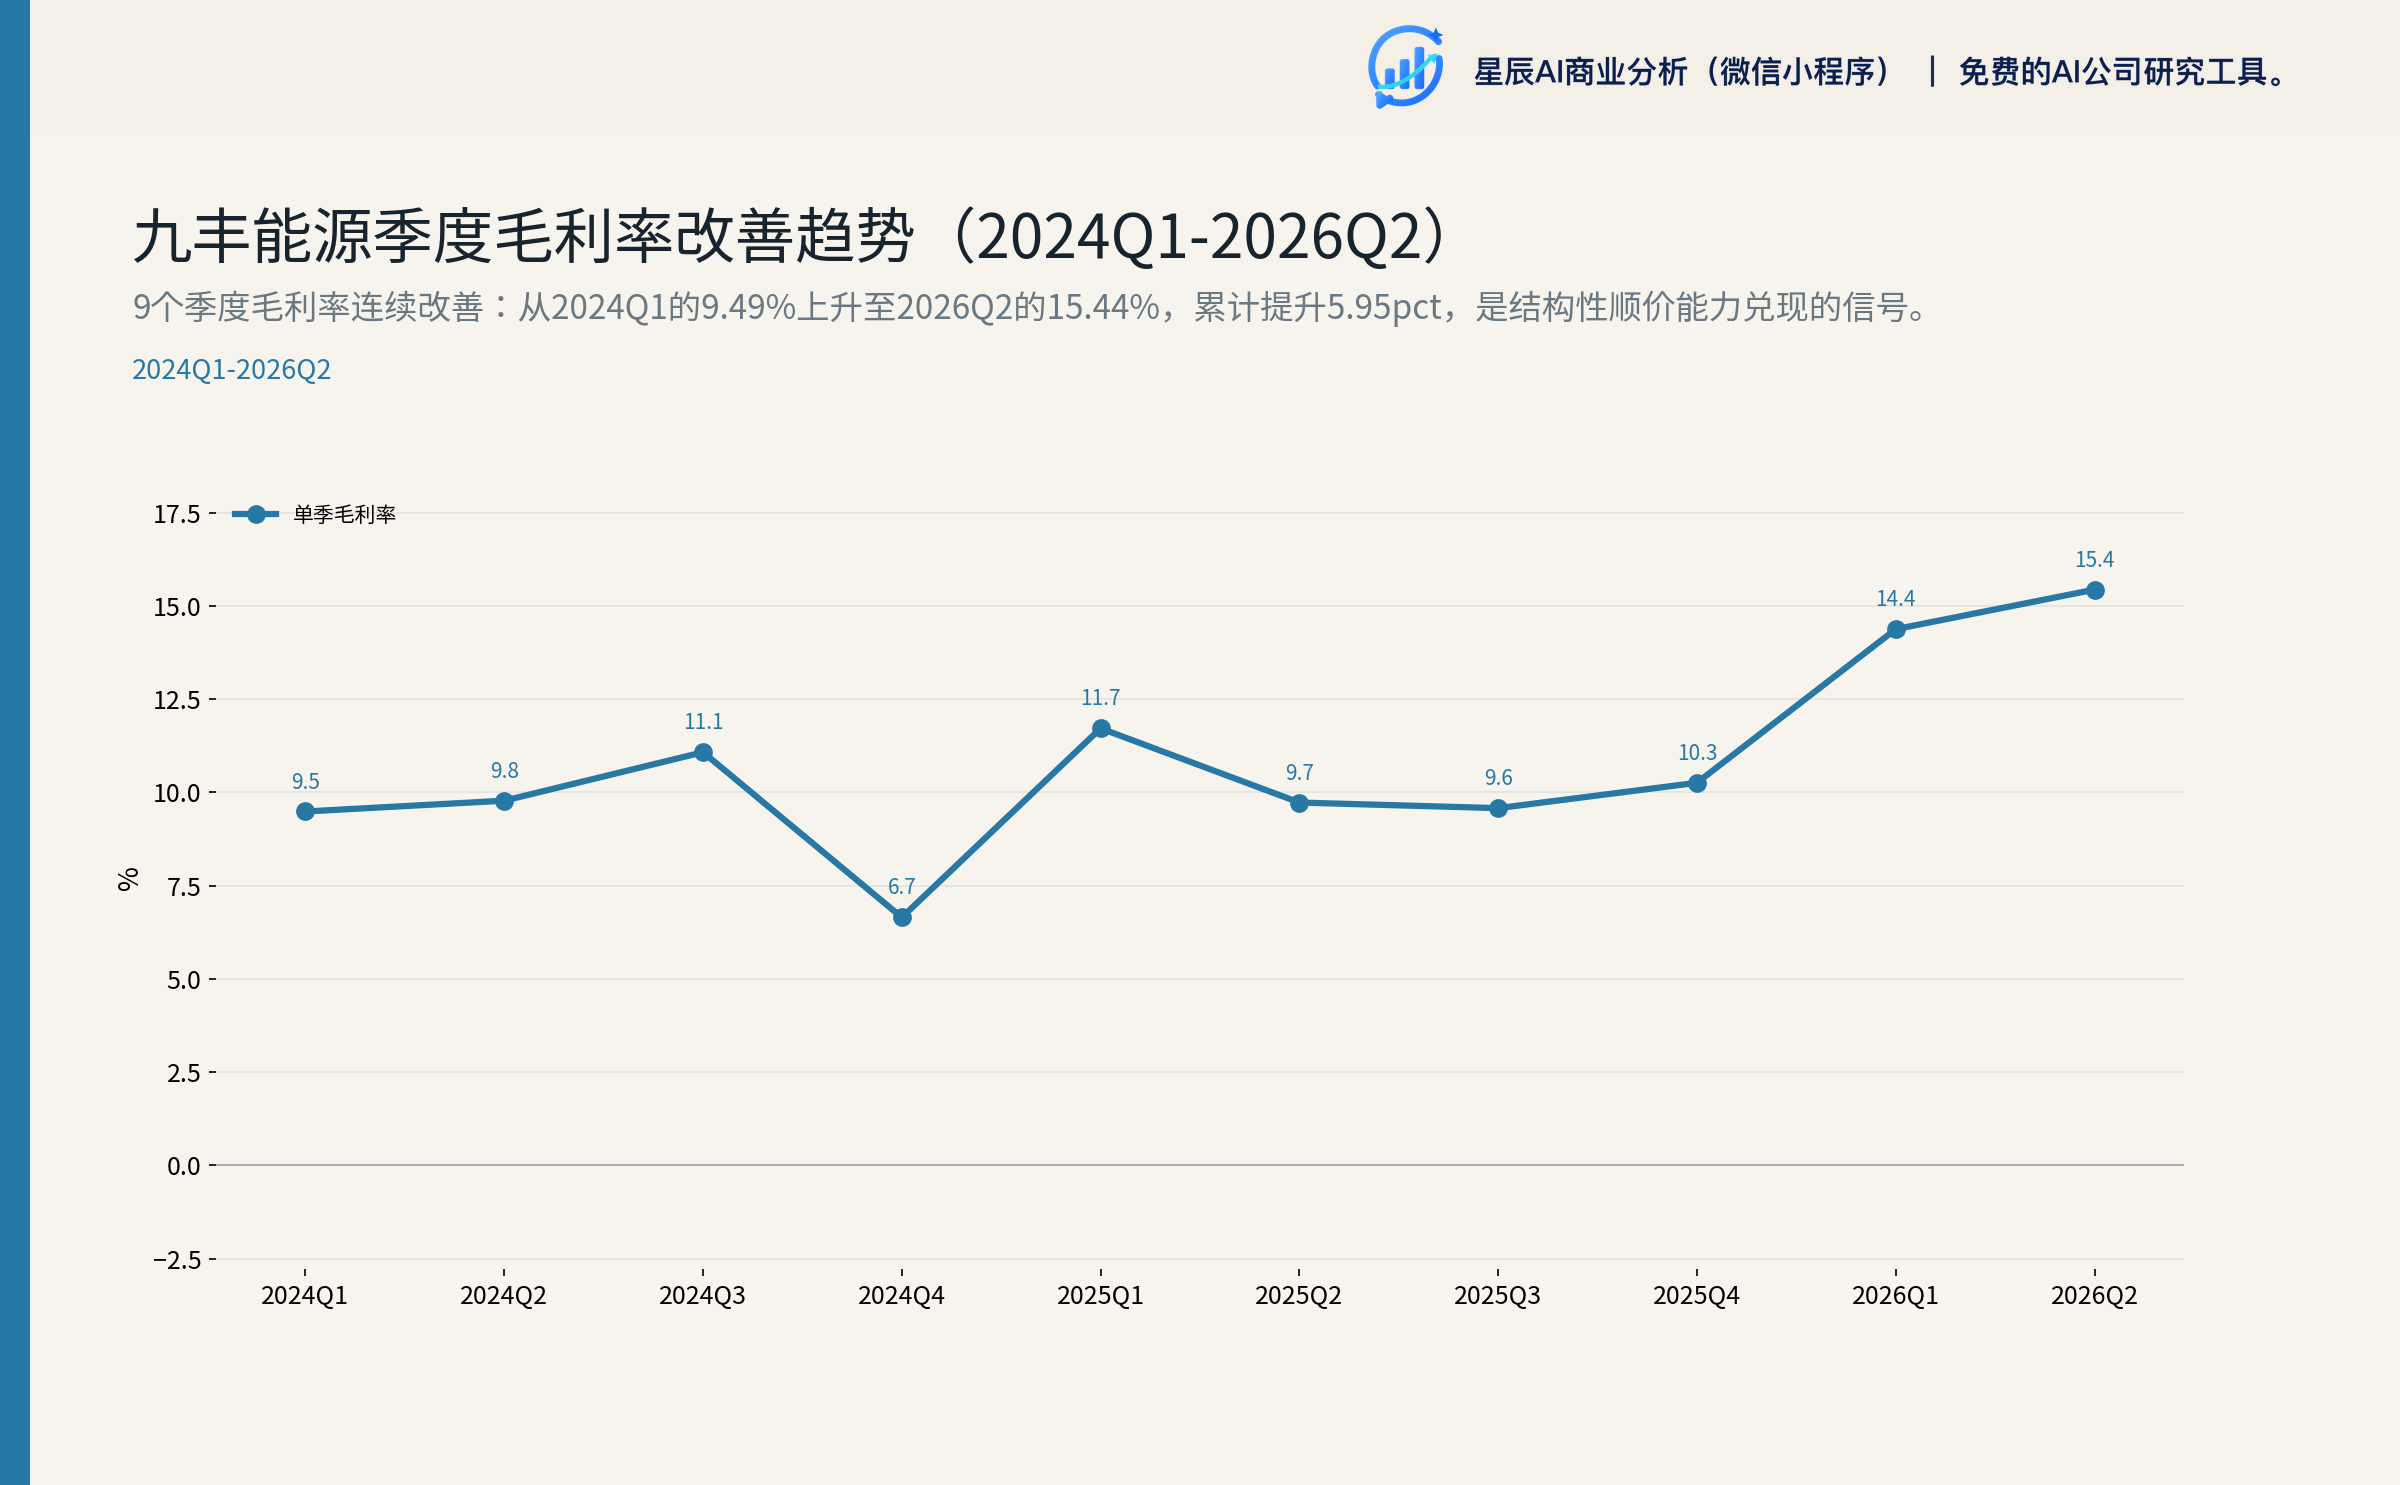Click the 2024Q3 data point on the line
2400x1485 pixels.
click(x=703, y=752)
